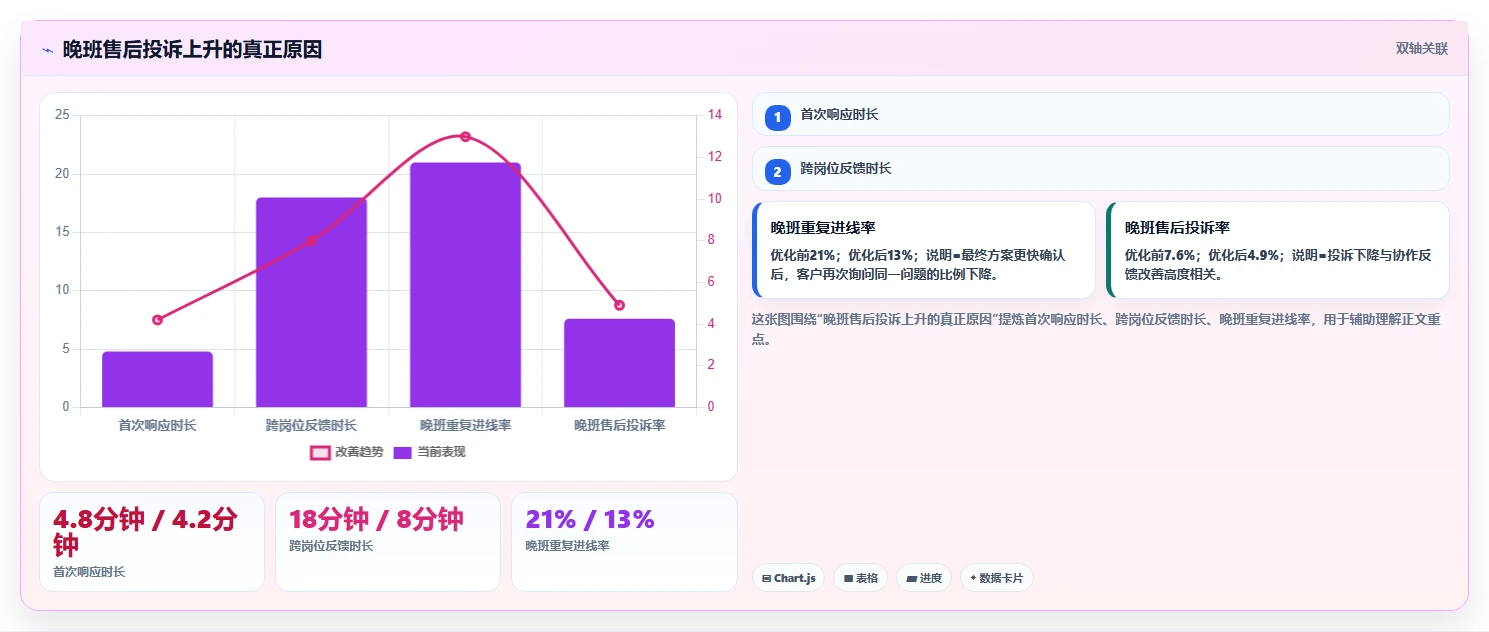1489x632 pixels.
Task: Click the line point above 首次响应时长
Action: click(157, 320)
